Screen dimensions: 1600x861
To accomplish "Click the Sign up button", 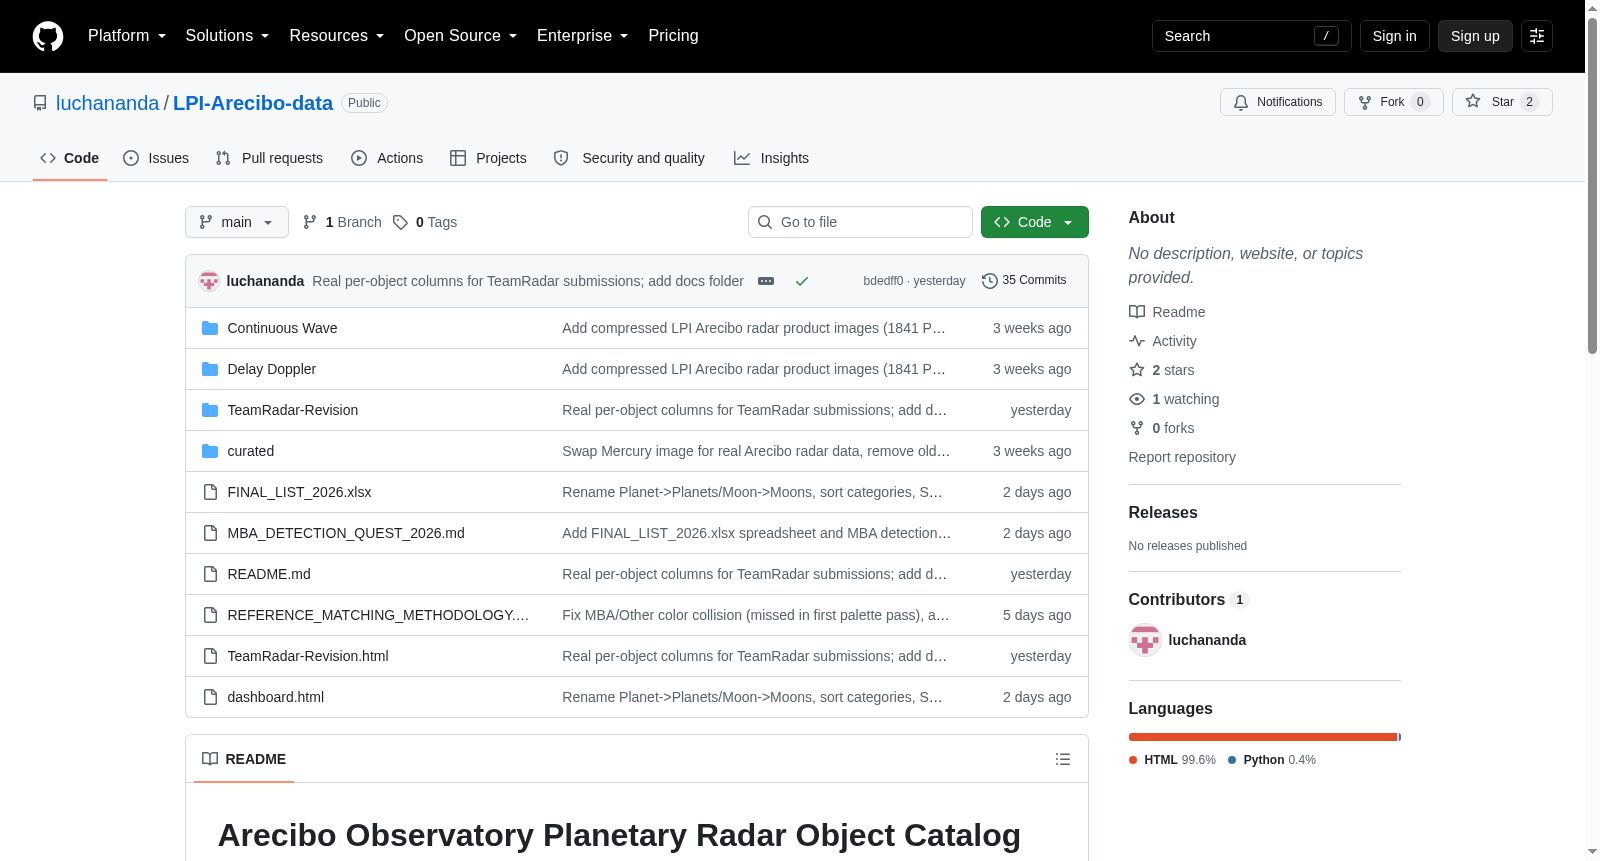I will click(1475, 36).
